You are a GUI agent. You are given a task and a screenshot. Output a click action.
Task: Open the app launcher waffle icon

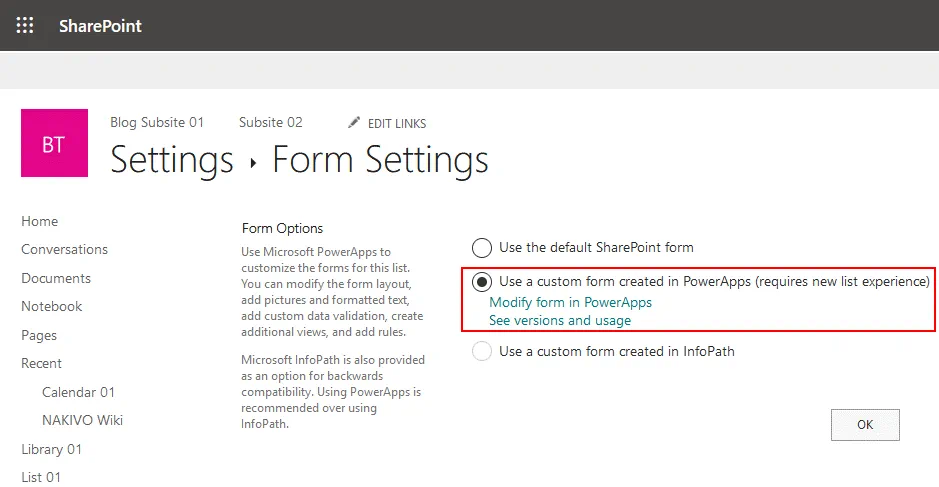coord(25,26)
